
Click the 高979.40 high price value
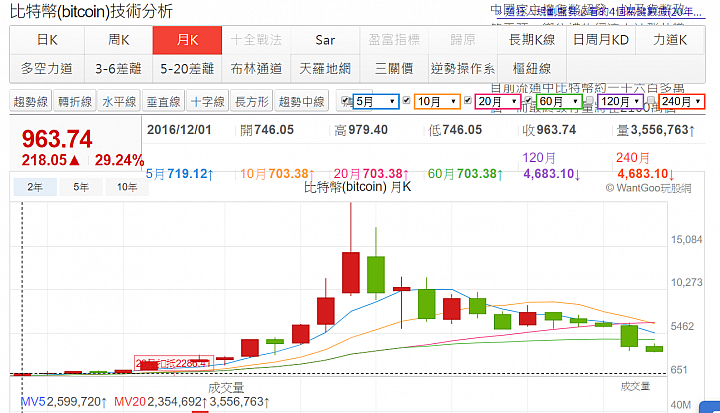(x=361, y=130)
